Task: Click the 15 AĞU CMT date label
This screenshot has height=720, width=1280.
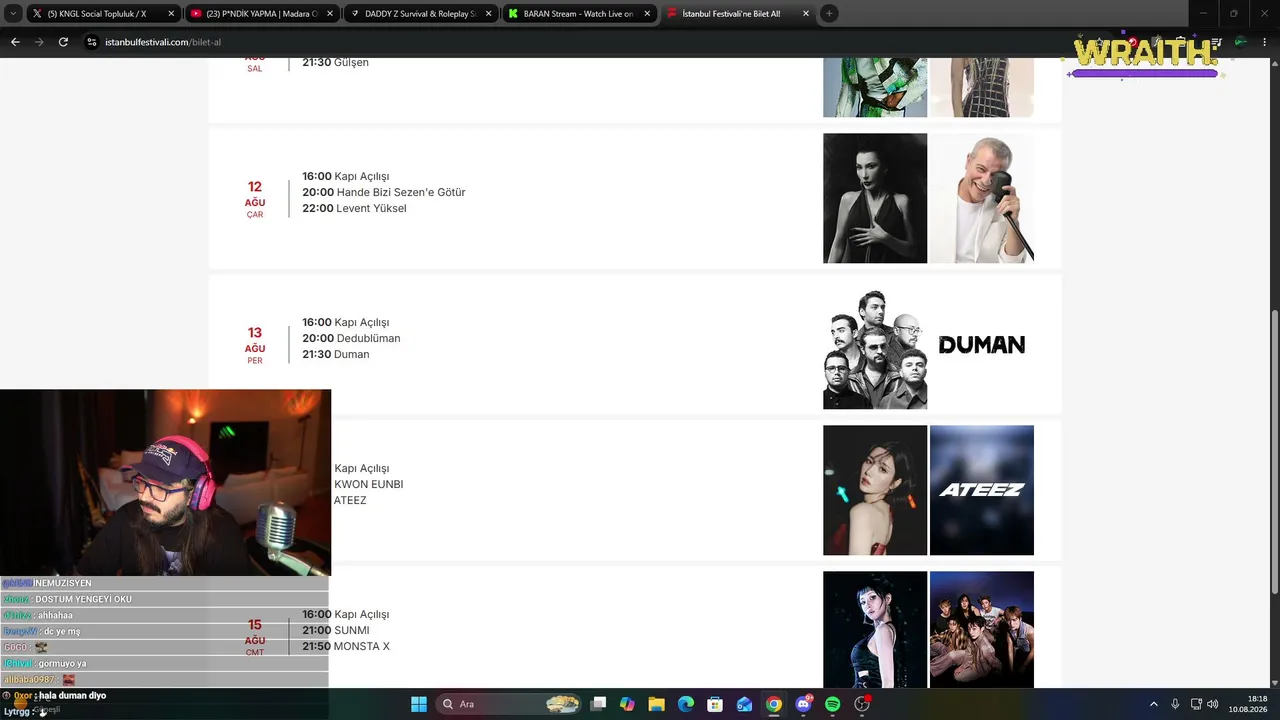Action: [255, 638]
